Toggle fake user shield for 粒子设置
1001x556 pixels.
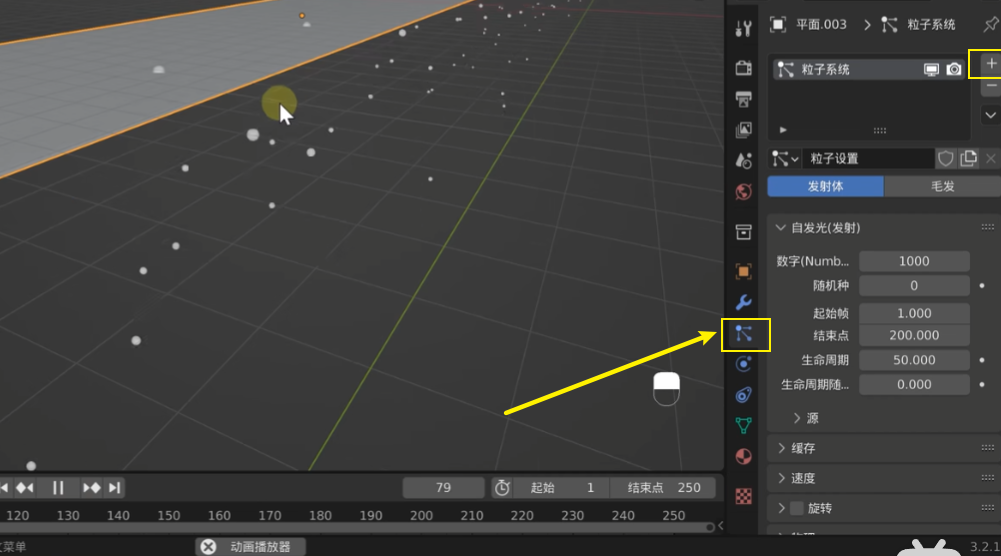945,158
